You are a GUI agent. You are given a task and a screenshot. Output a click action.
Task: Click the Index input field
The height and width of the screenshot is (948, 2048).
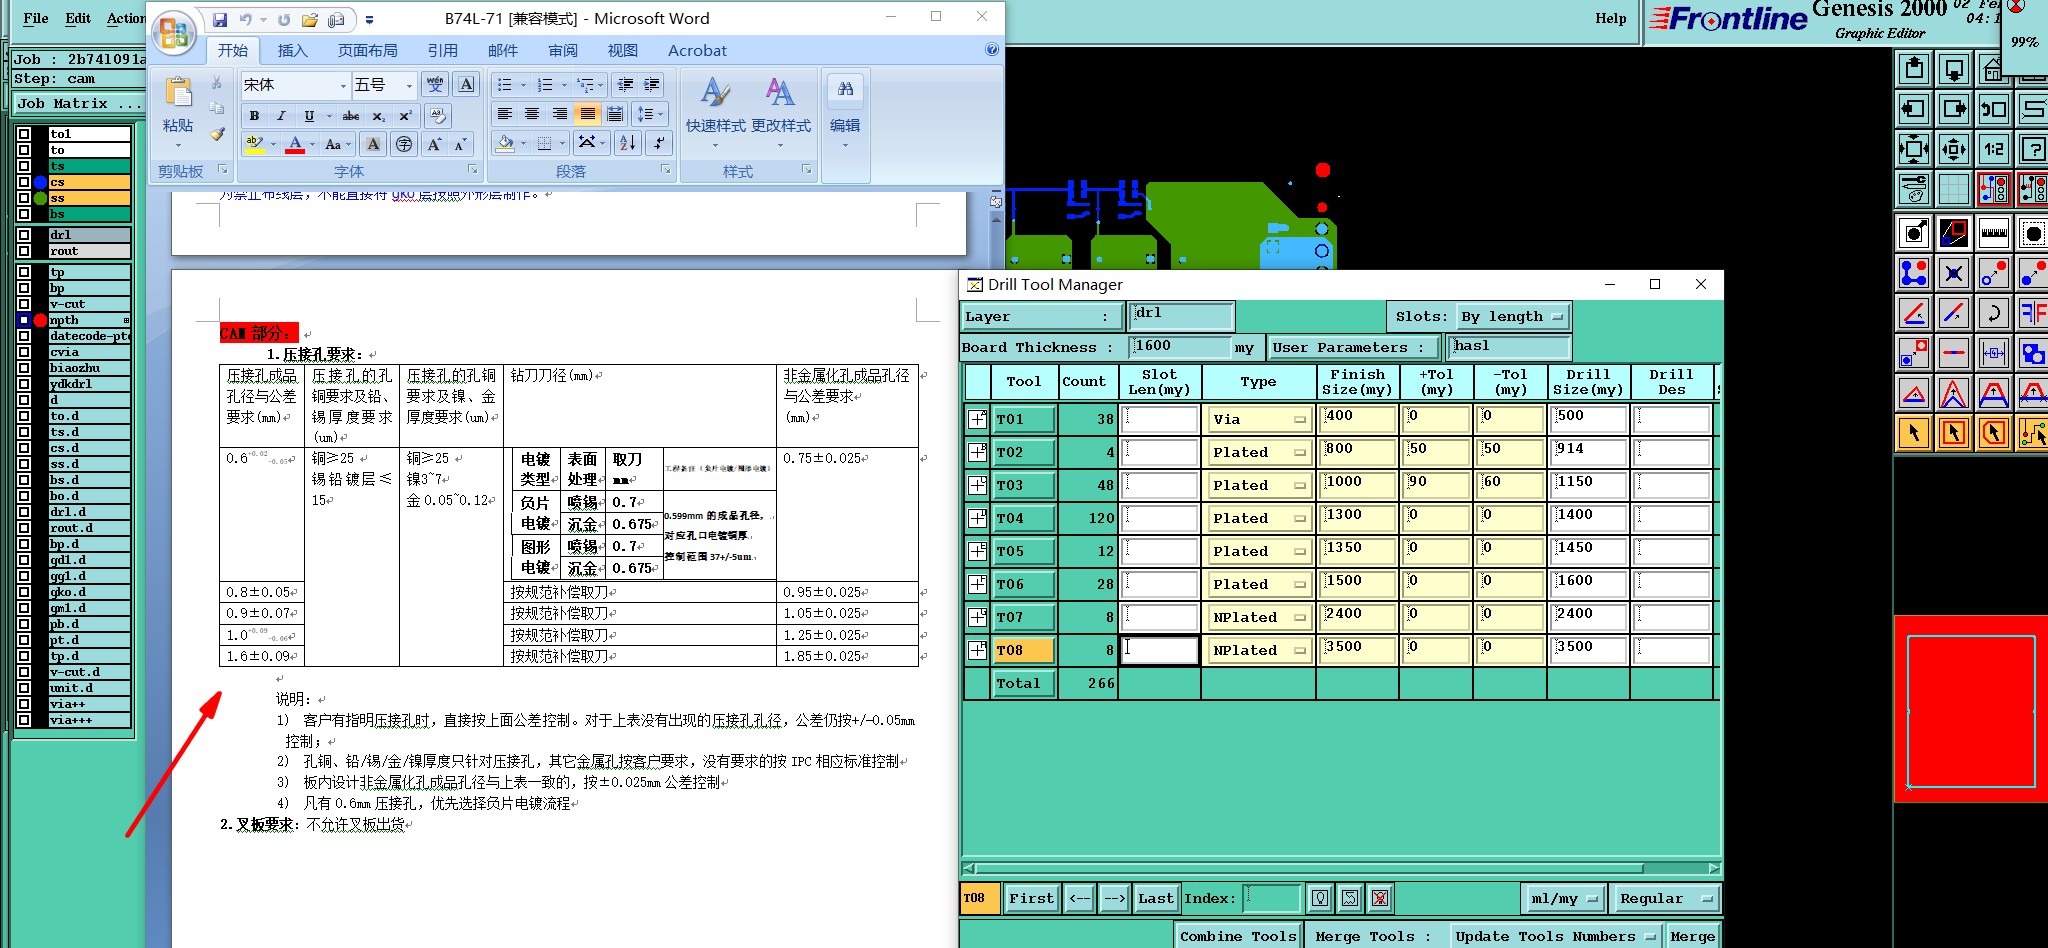[1271, 898]
